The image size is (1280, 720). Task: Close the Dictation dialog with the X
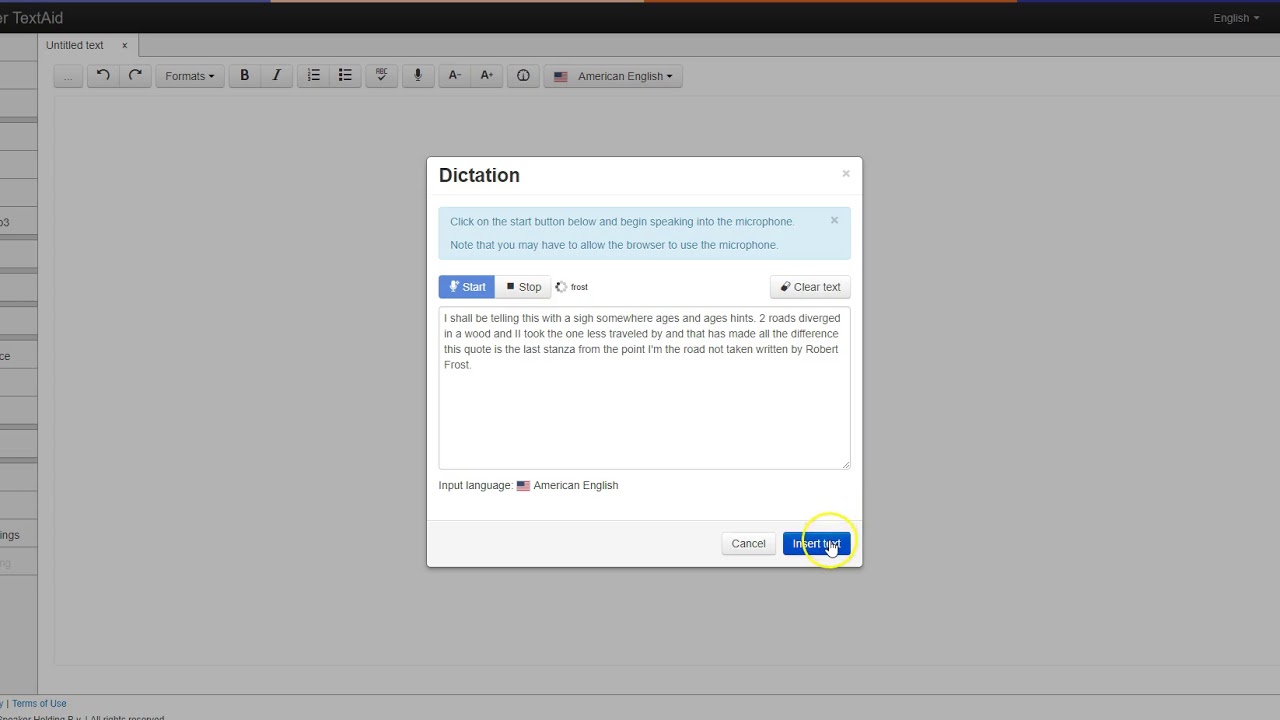tap(846, 174)
